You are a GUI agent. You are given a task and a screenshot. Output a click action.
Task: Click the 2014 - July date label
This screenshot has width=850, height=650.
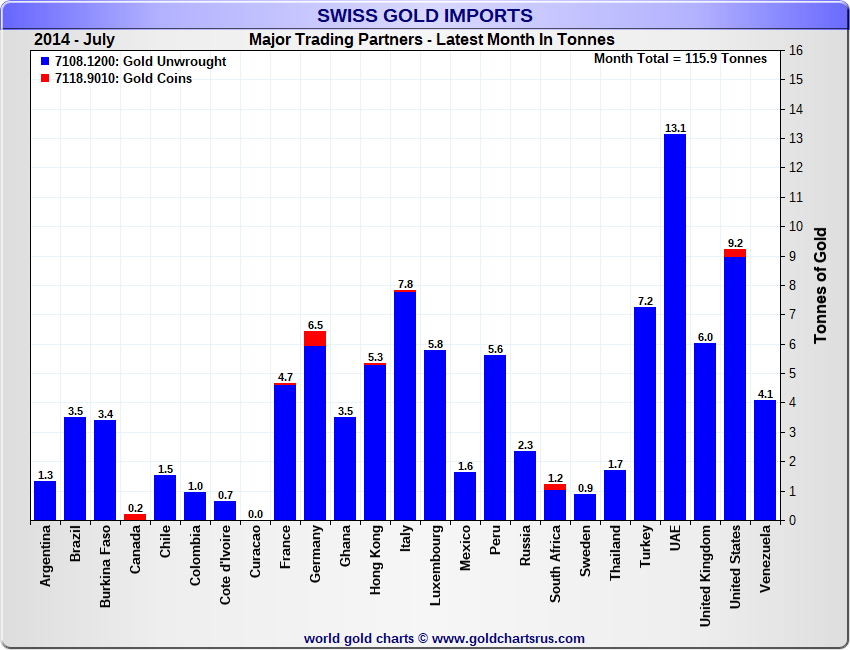(75, 40)
